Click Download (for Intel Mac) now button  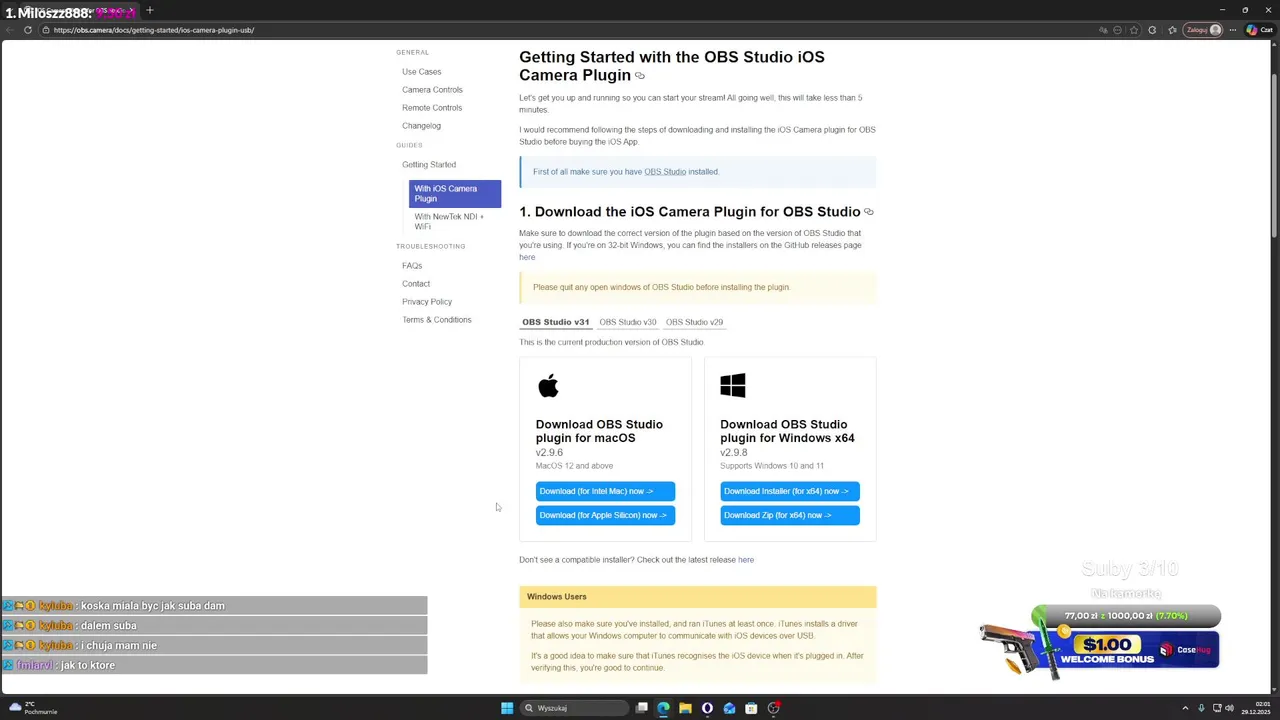[x=605, y=491]
